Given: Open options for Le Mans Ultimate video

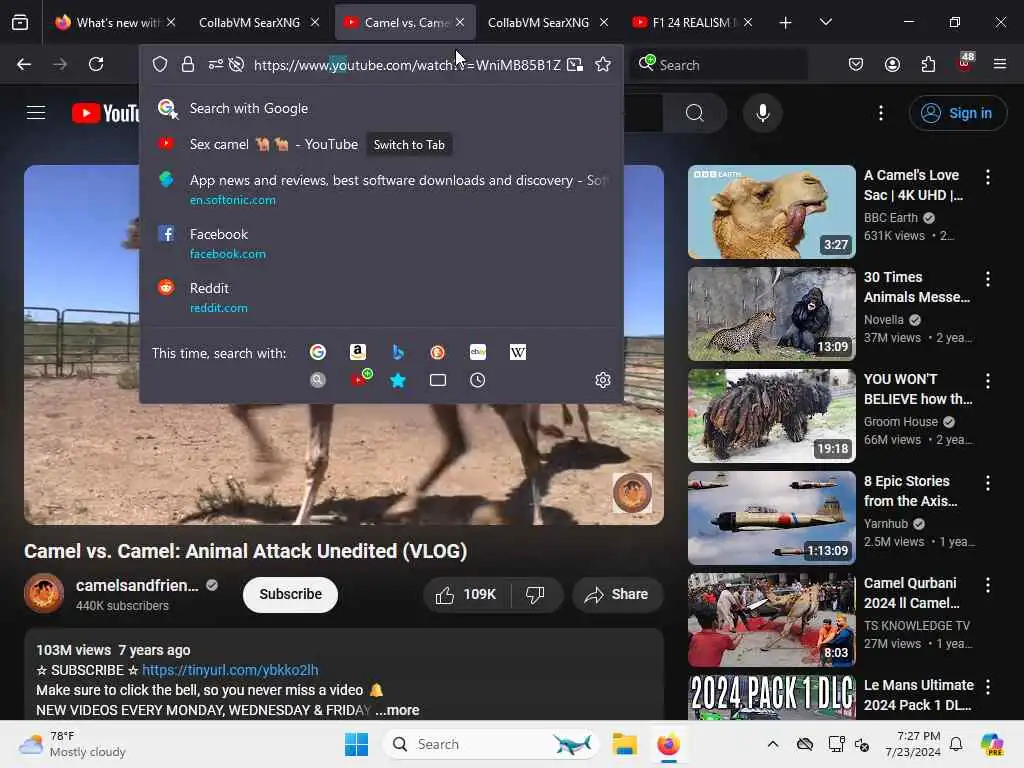Looking at the screenshot, I should point(987,686).
